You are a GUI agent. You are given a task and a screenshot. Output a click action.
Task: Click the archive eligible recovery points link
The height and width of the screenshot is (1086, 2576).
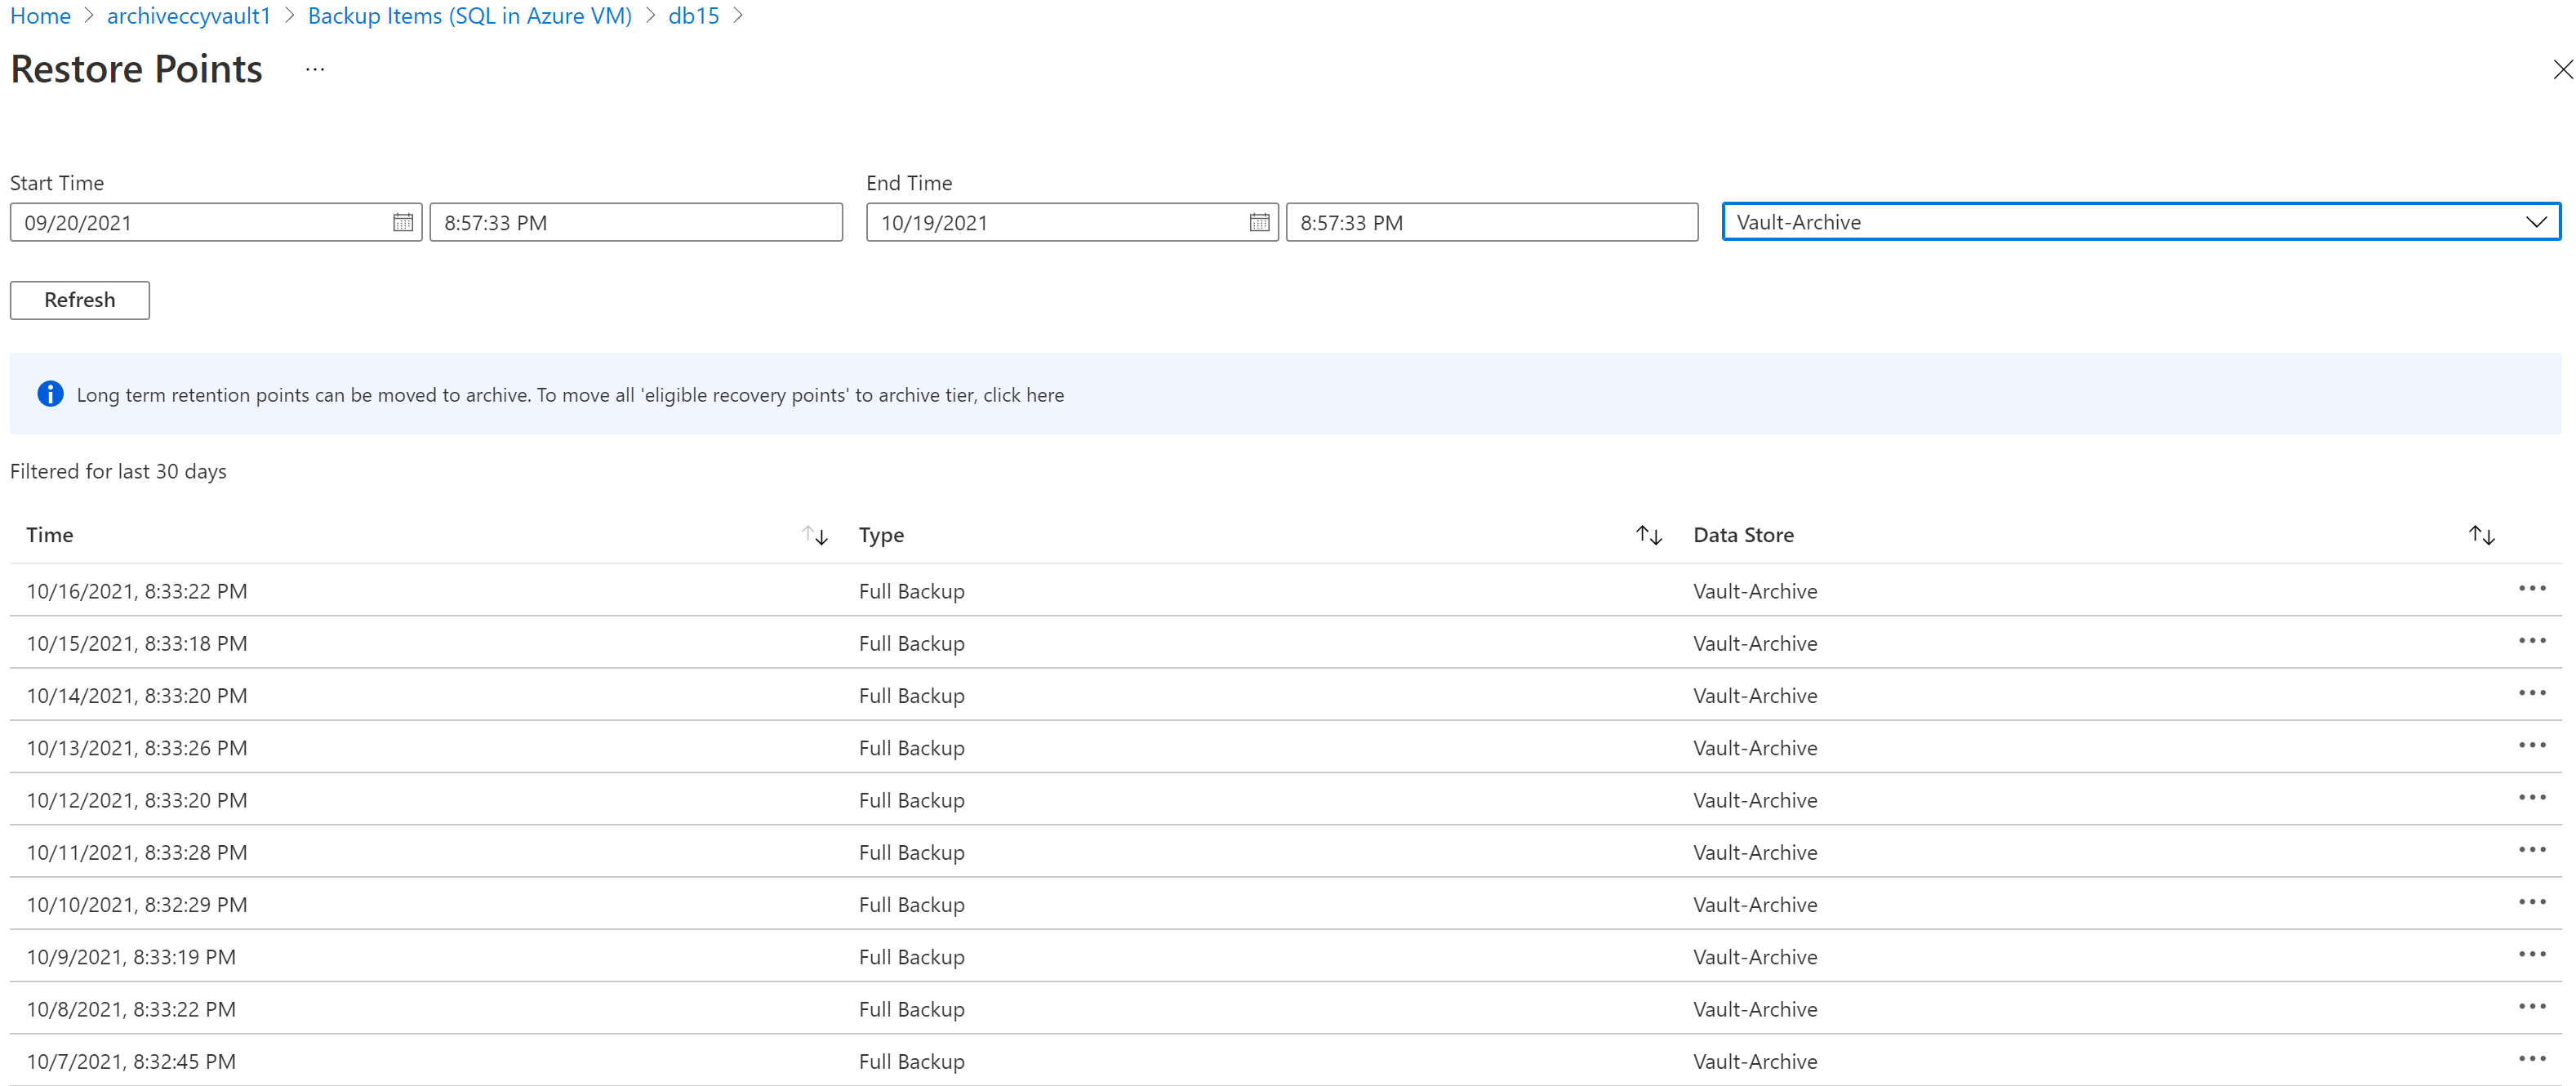[1022, 394]
